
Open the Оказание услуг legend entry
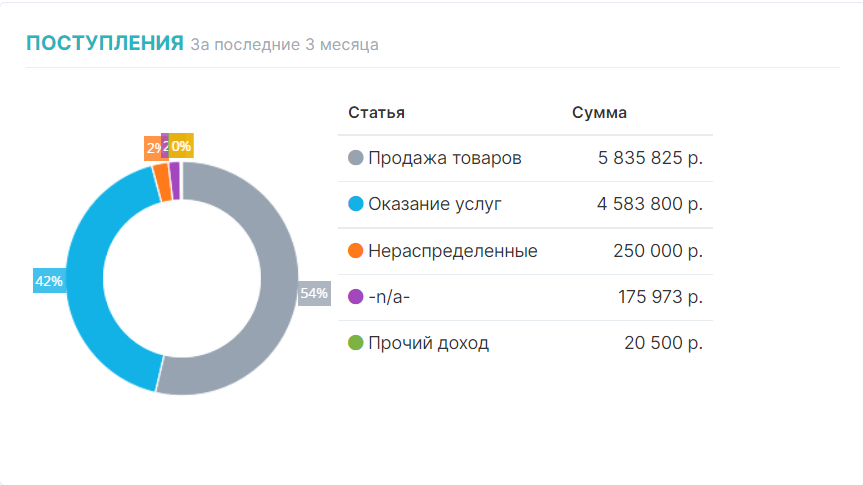434,205
